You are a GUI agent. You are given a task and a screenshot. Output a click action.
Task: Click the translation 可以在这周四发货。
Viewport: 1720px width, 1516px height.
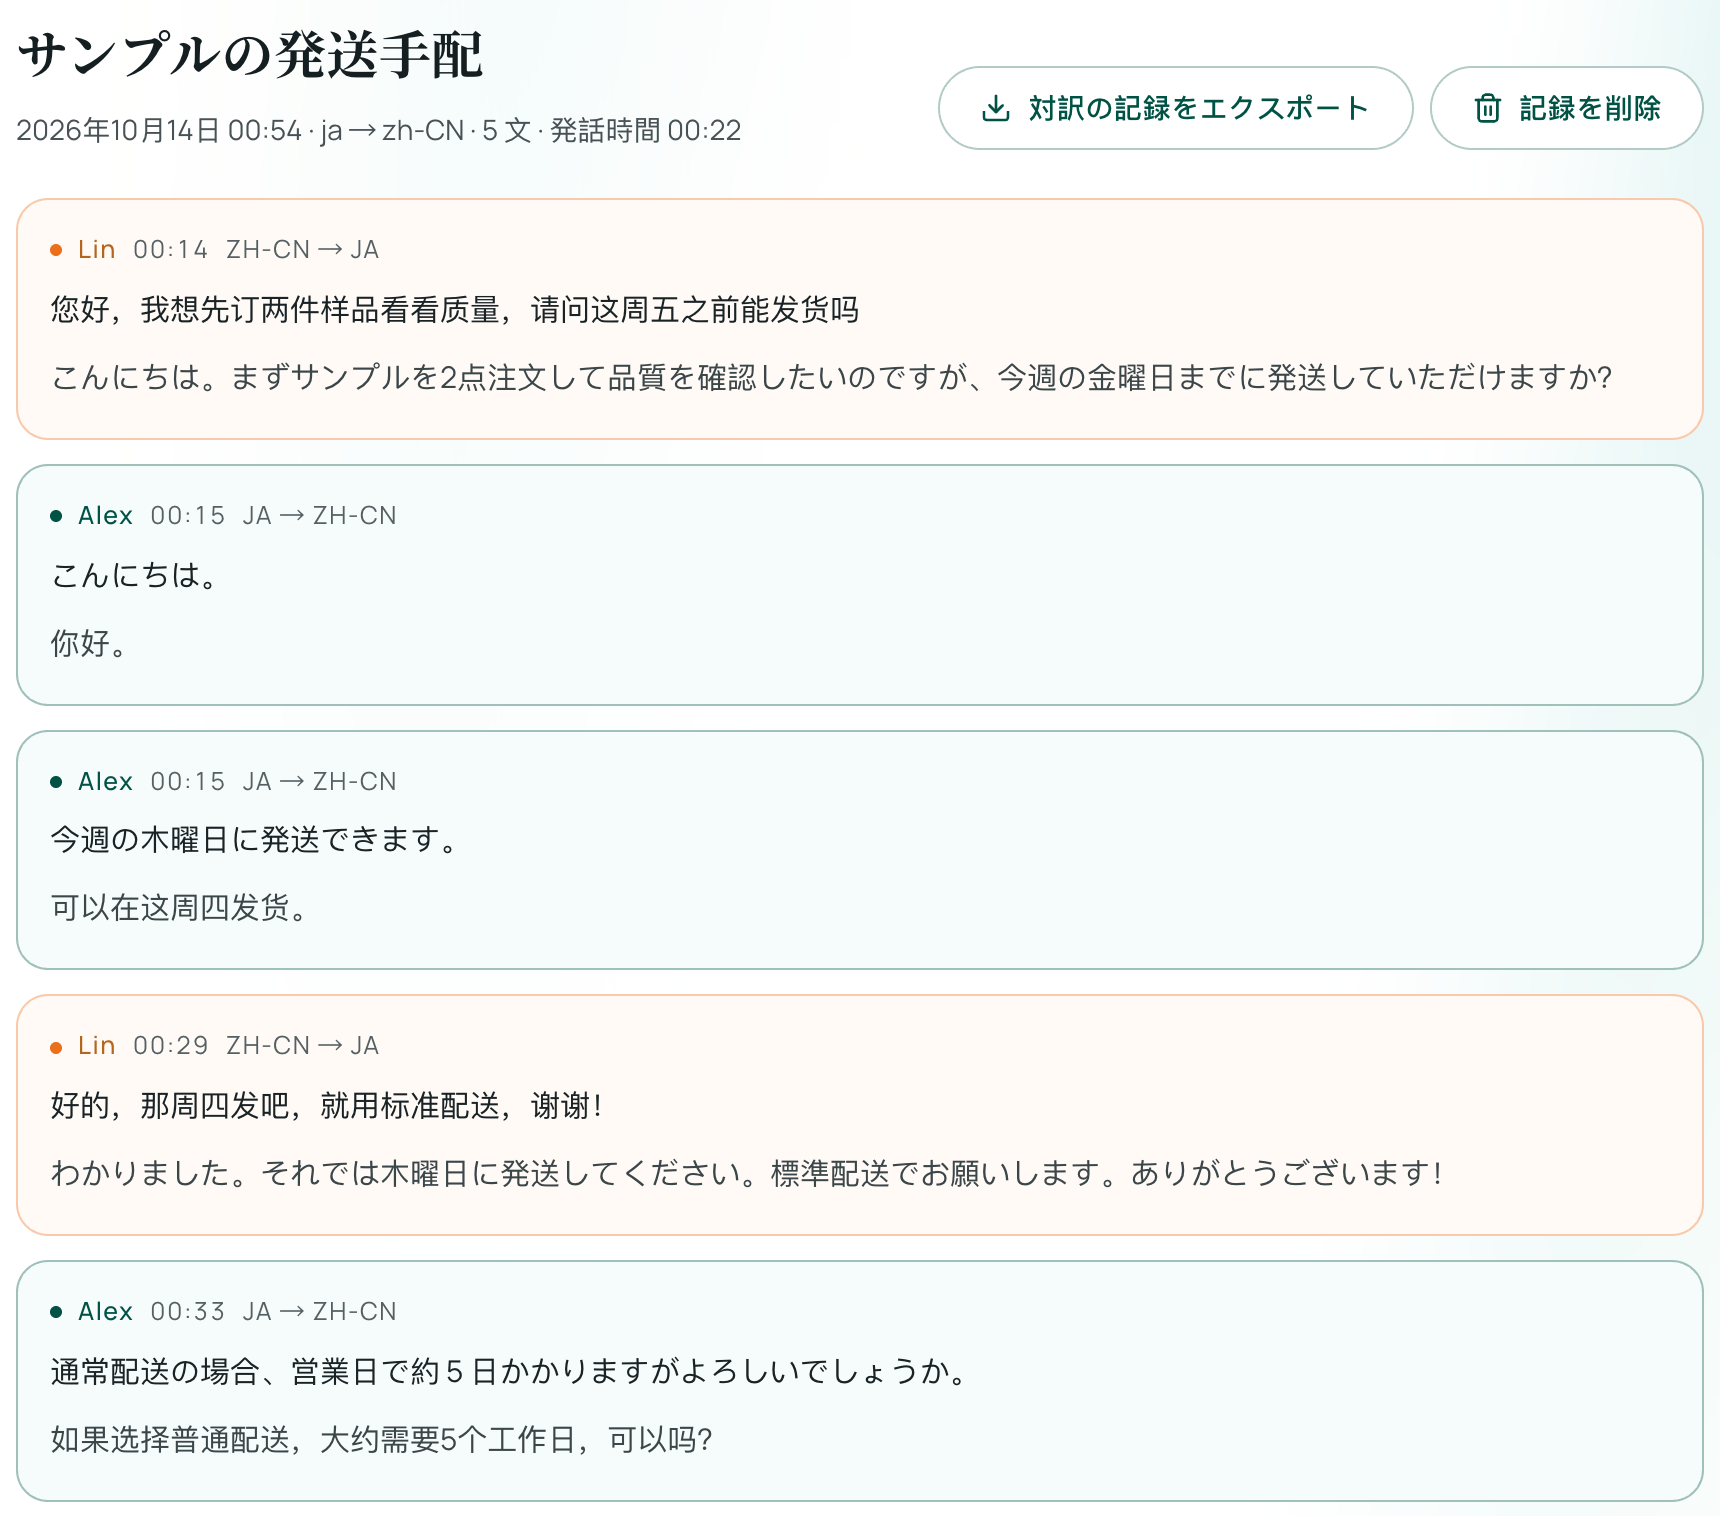(179, 907)
